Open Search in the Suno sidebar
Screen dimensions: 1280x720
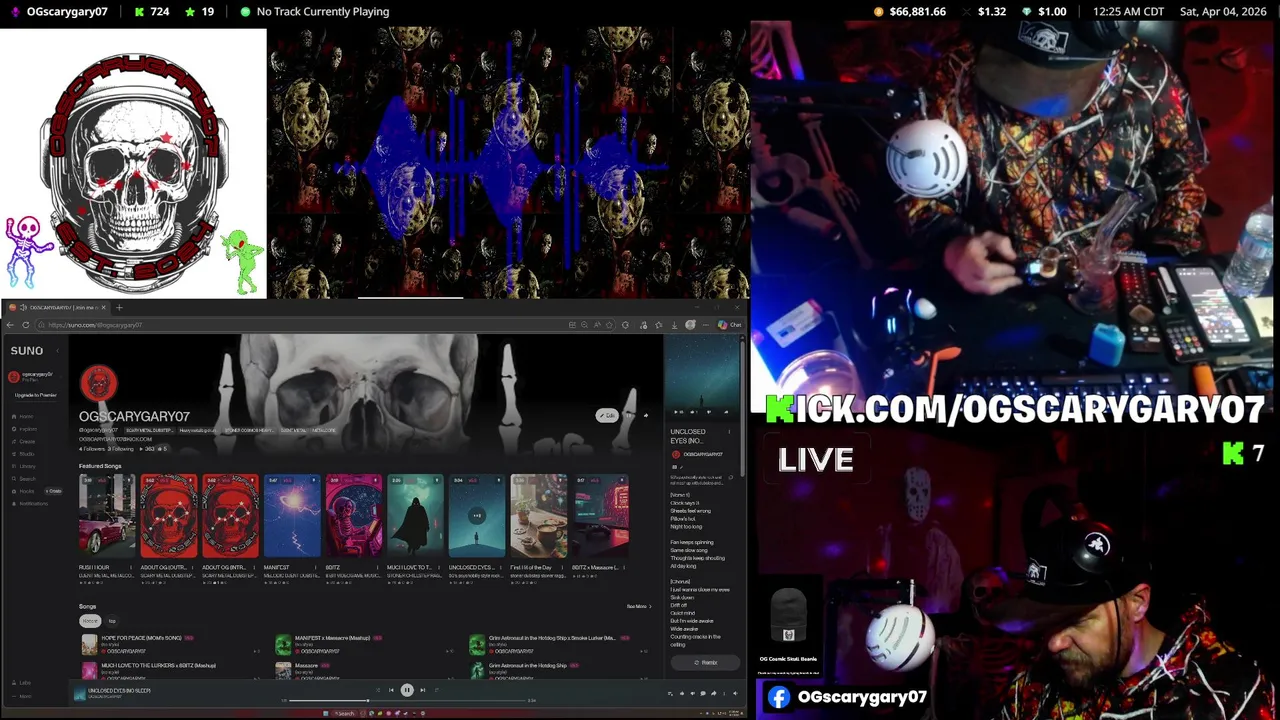24,479
